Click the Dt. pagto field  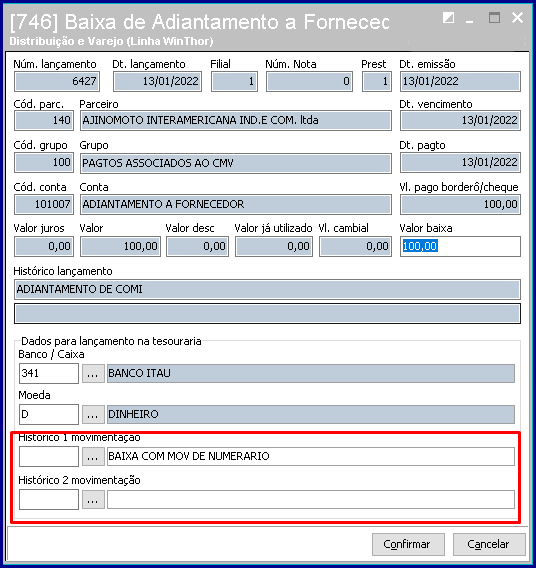(x=460, y=163)
